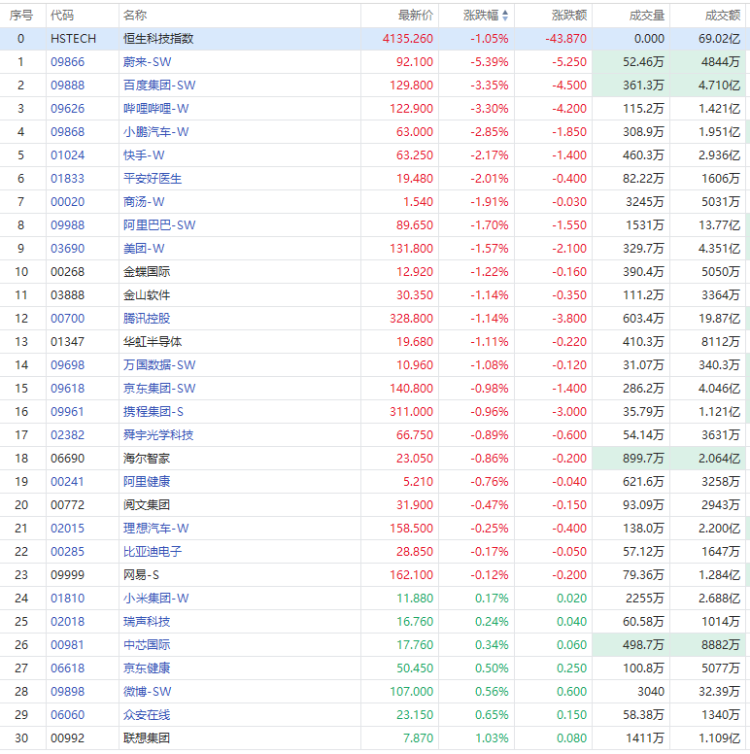Open stock link 百度集团-SW
The height and width of the screenshot is (754, 750).
pos(159,85)
